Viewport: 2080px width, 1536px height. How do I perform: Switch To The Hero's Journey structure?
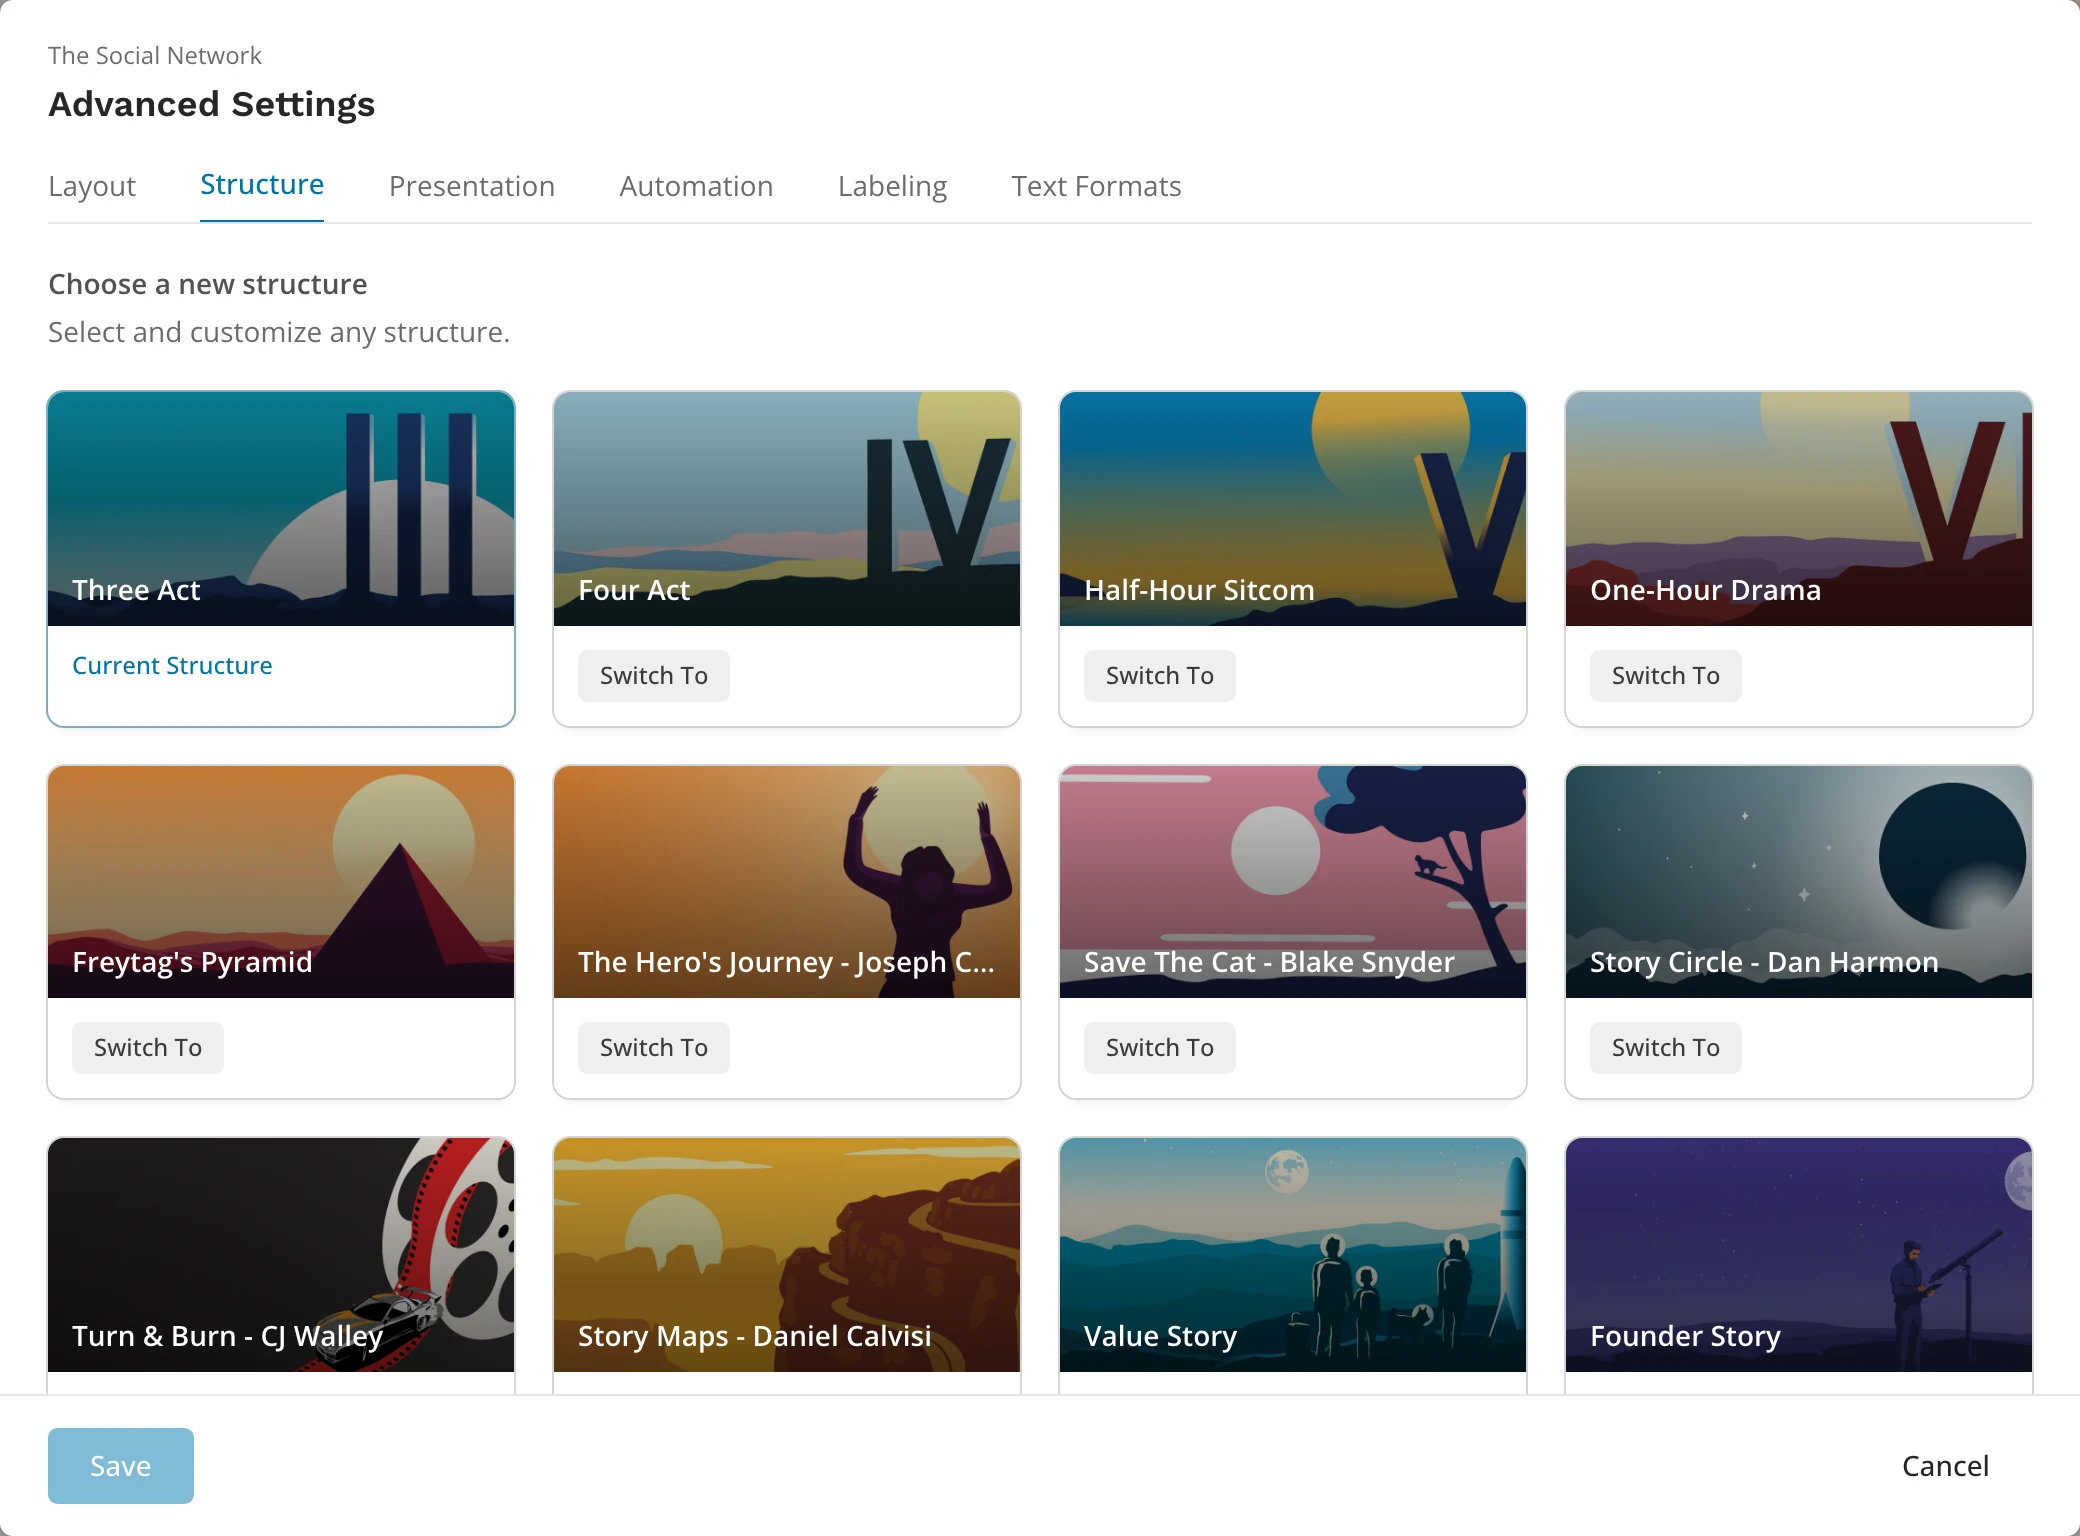(654, 1048)
